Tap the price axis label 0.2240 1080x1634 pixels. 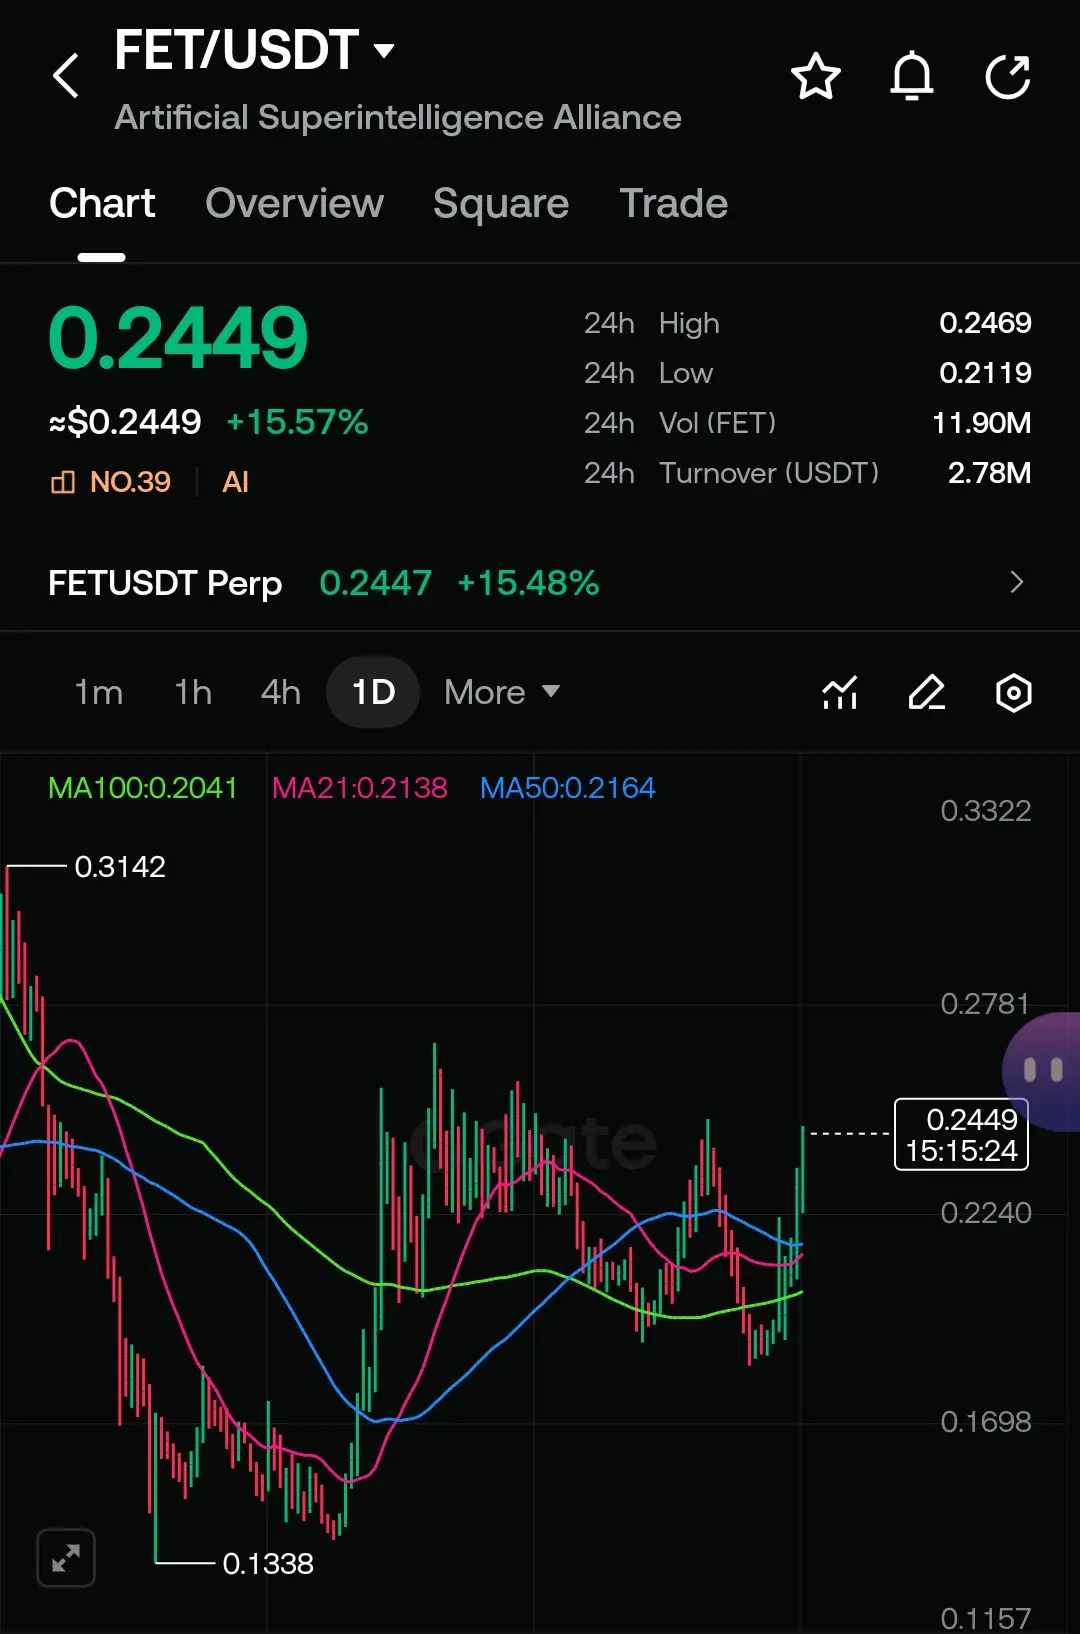click(x=986, y=1213)
